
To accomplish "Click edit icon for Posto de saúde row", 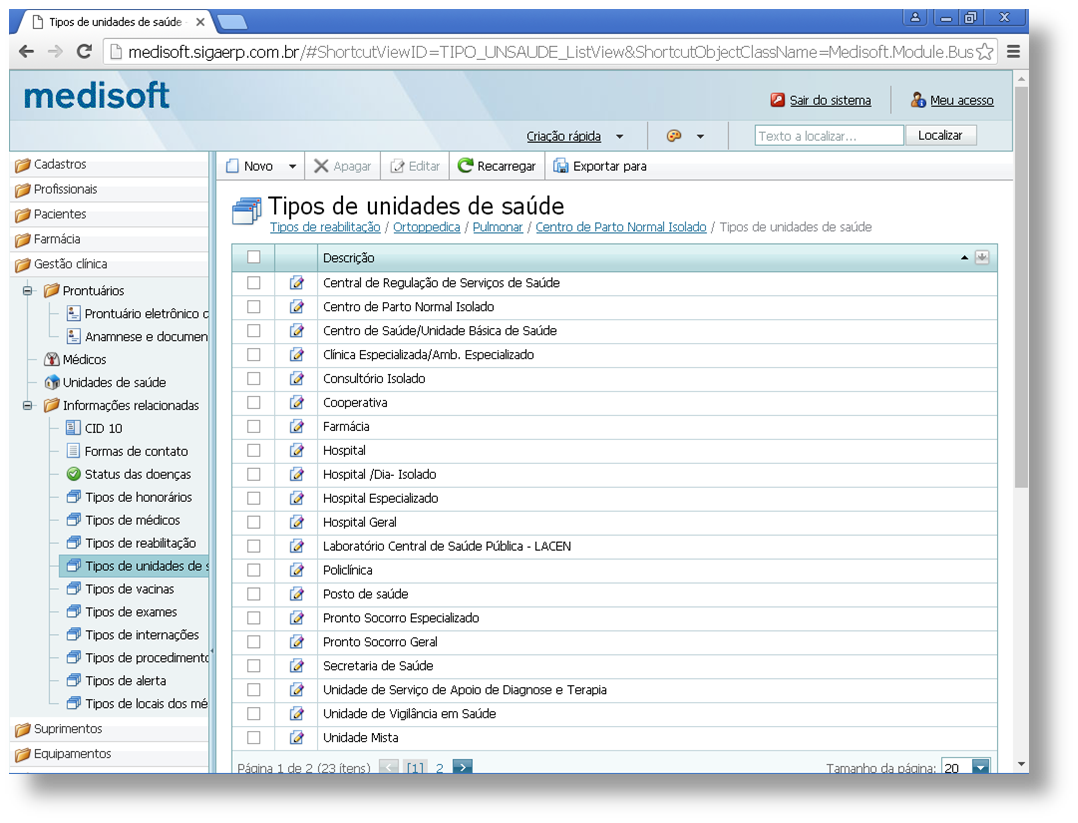I will point(296,594).
